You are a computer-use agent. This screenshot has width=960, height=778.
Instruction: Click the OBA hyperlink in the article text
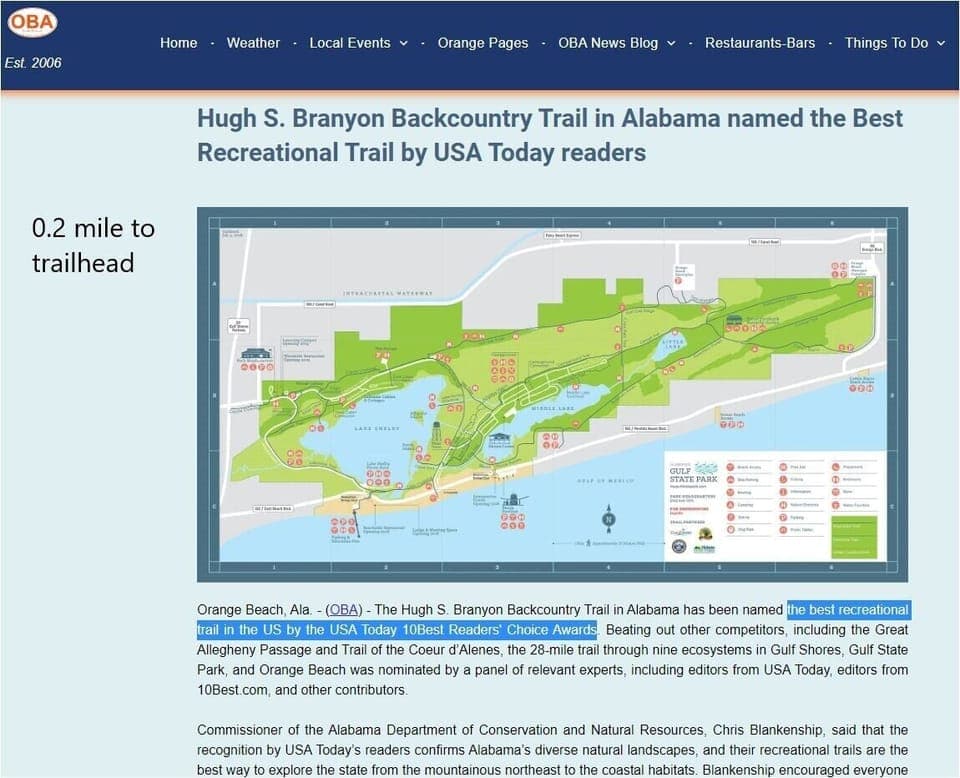pyautogui.click(x=343, y=609)
